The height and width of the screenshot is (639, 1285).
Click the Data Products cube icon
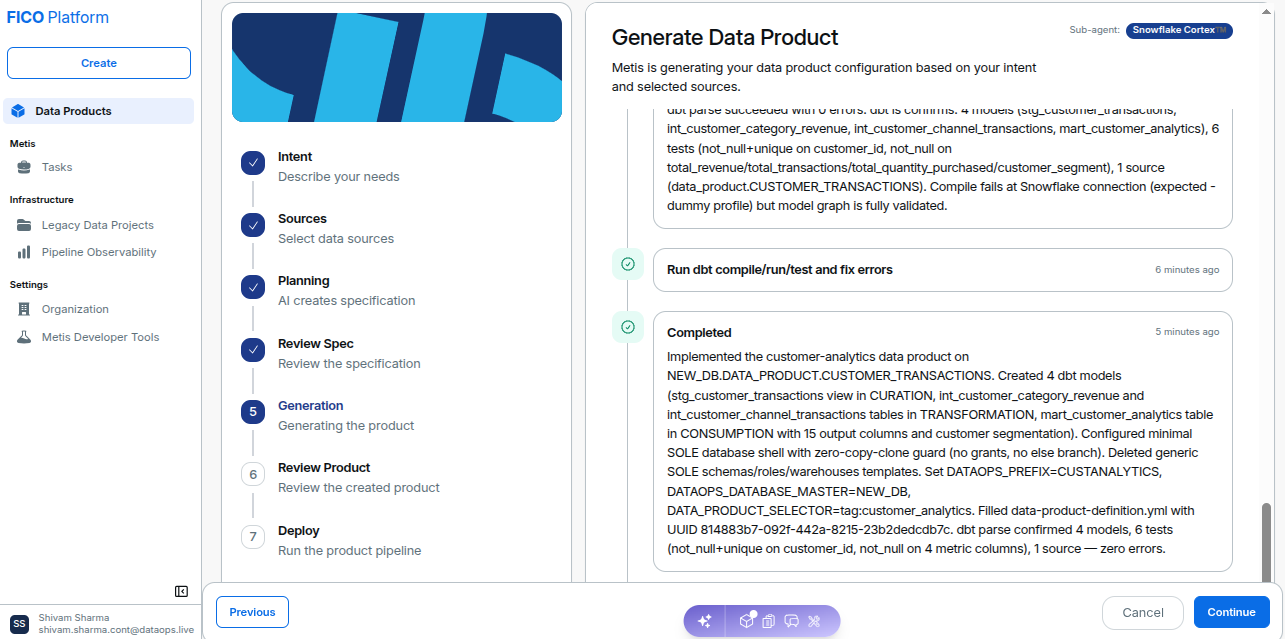click(18, 111)
